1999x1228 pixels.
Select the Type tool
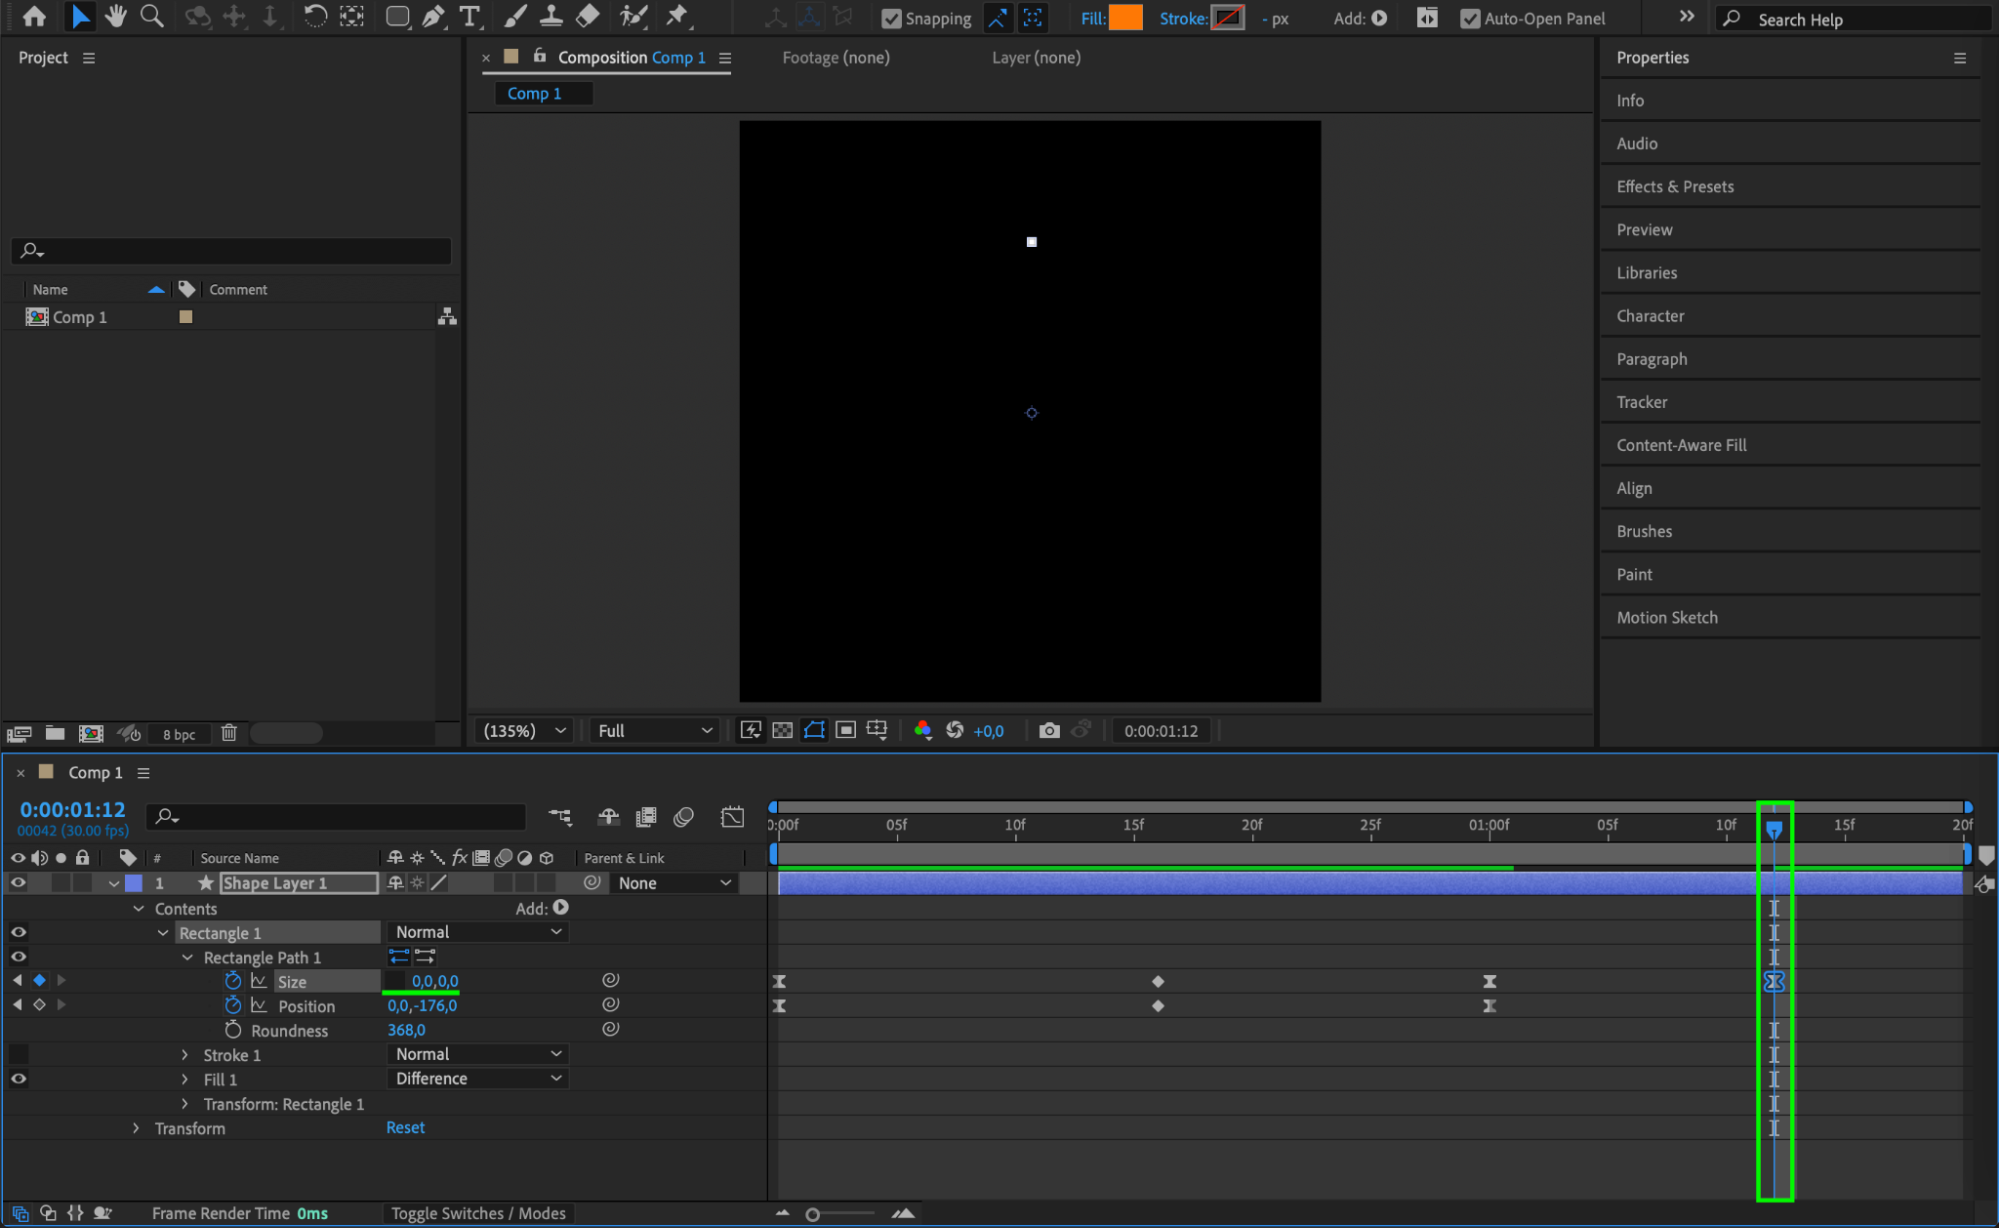469,16
